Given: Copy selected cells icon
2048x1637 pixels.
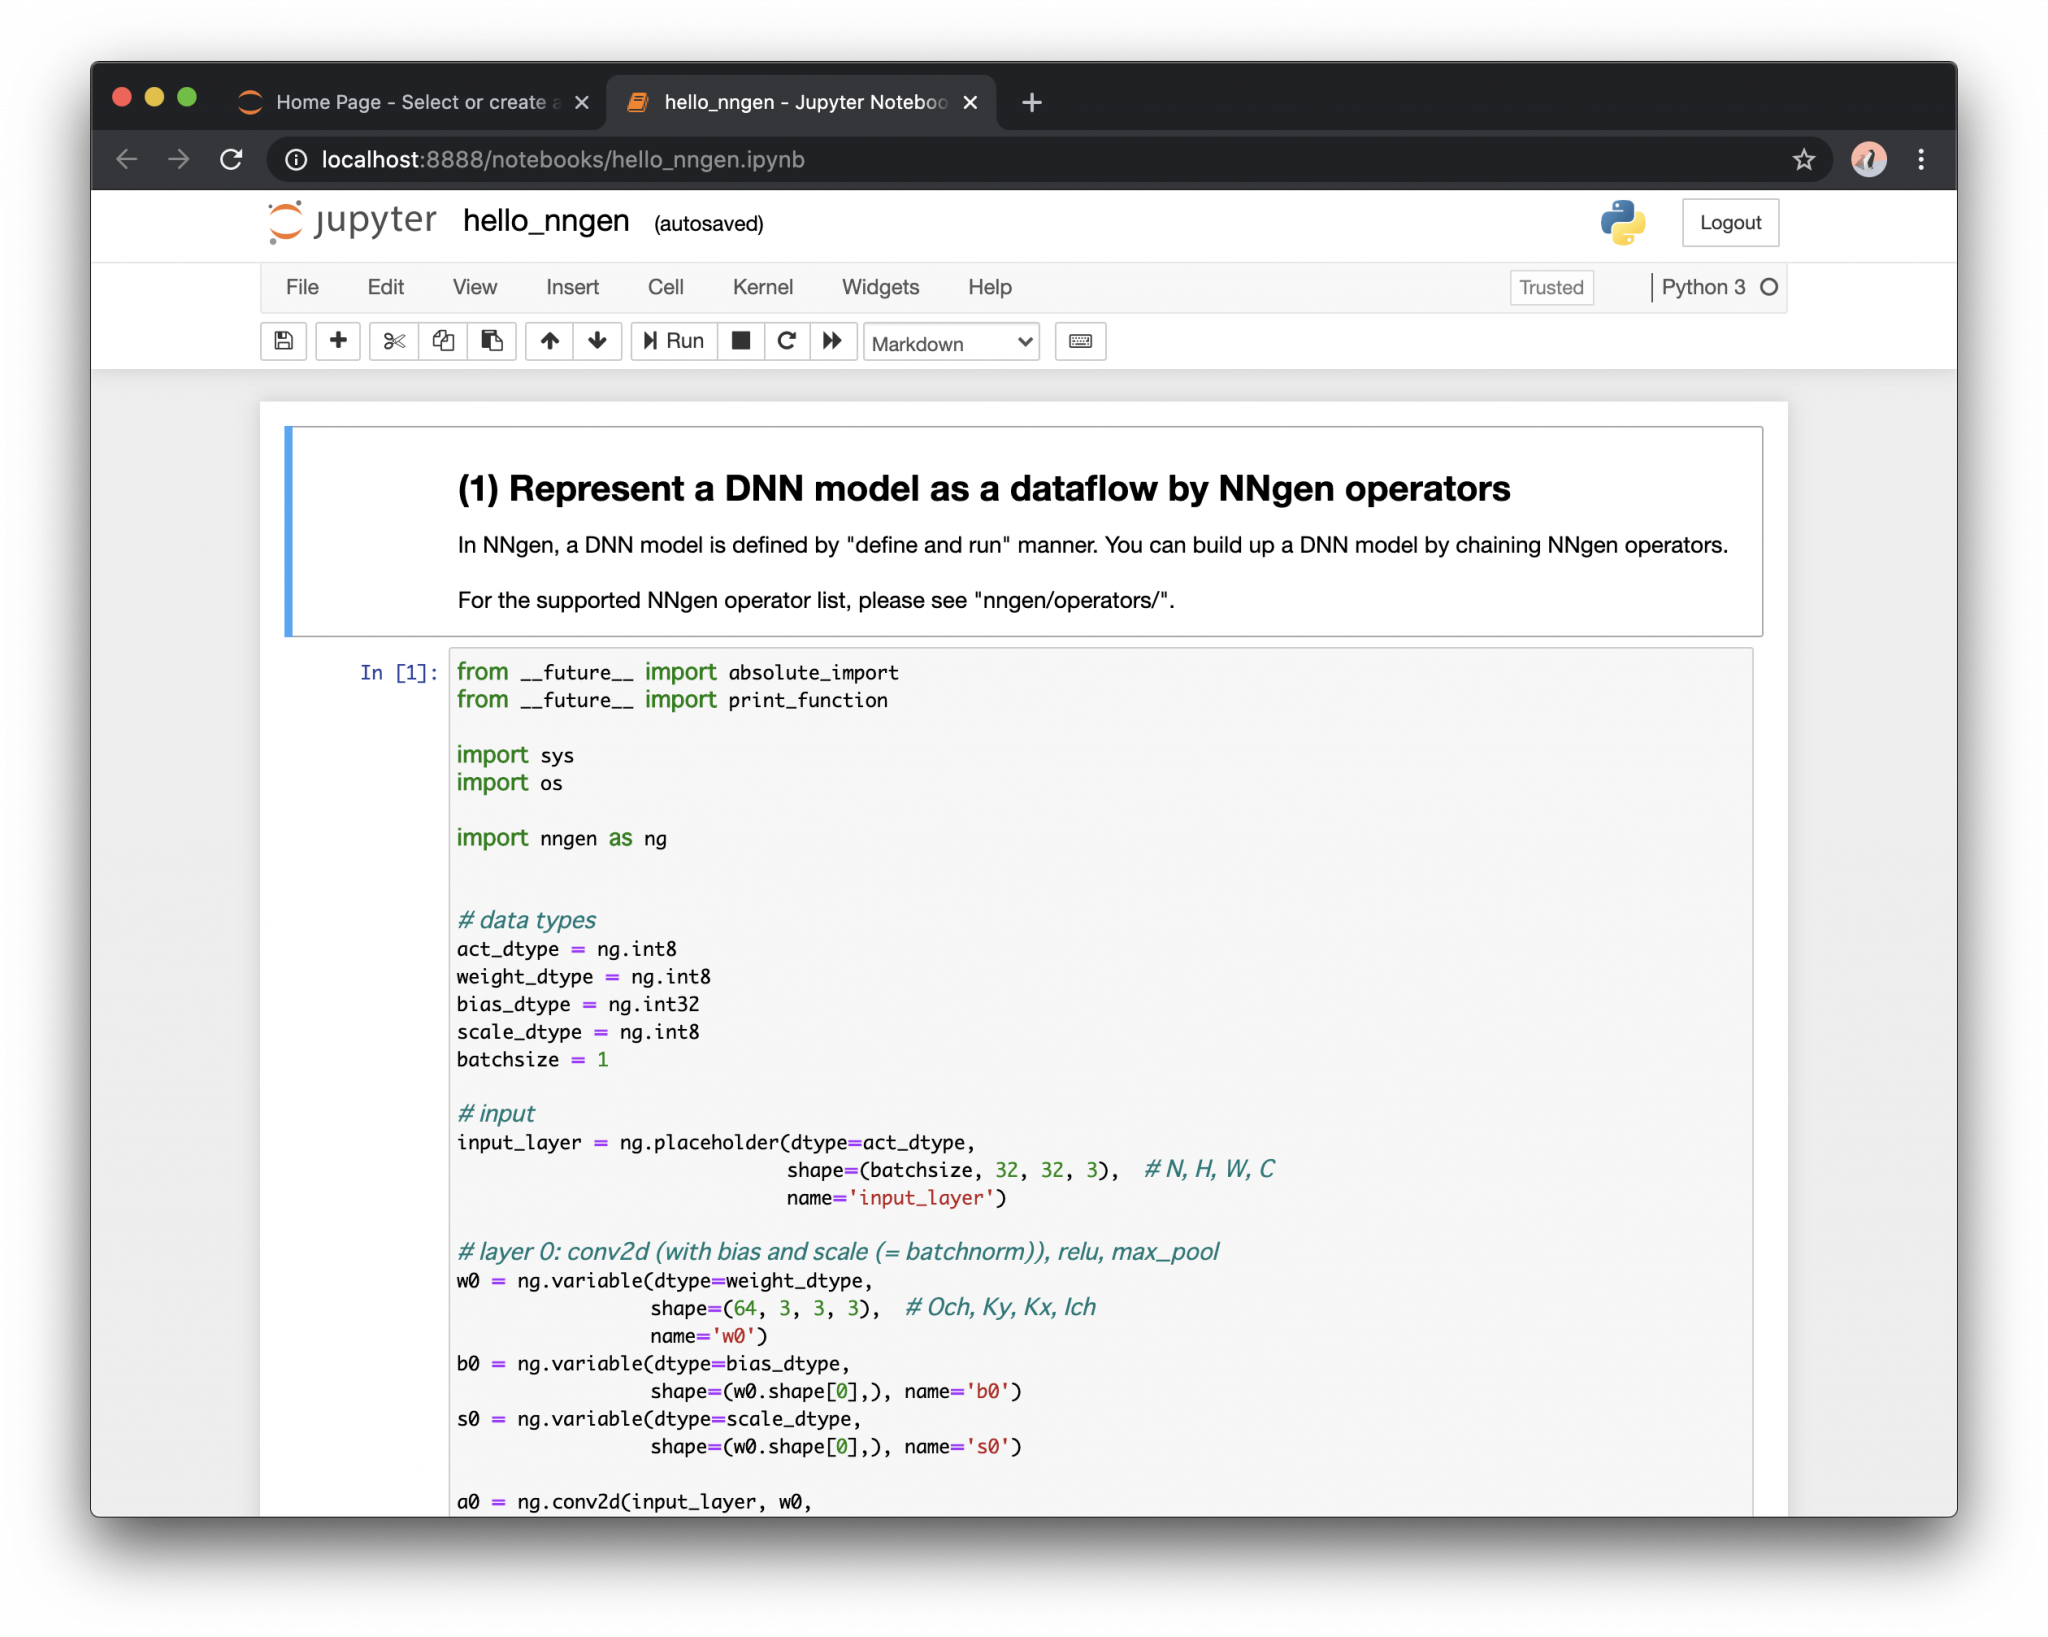Looking at the screenshot, I should [x=443, y=341].
